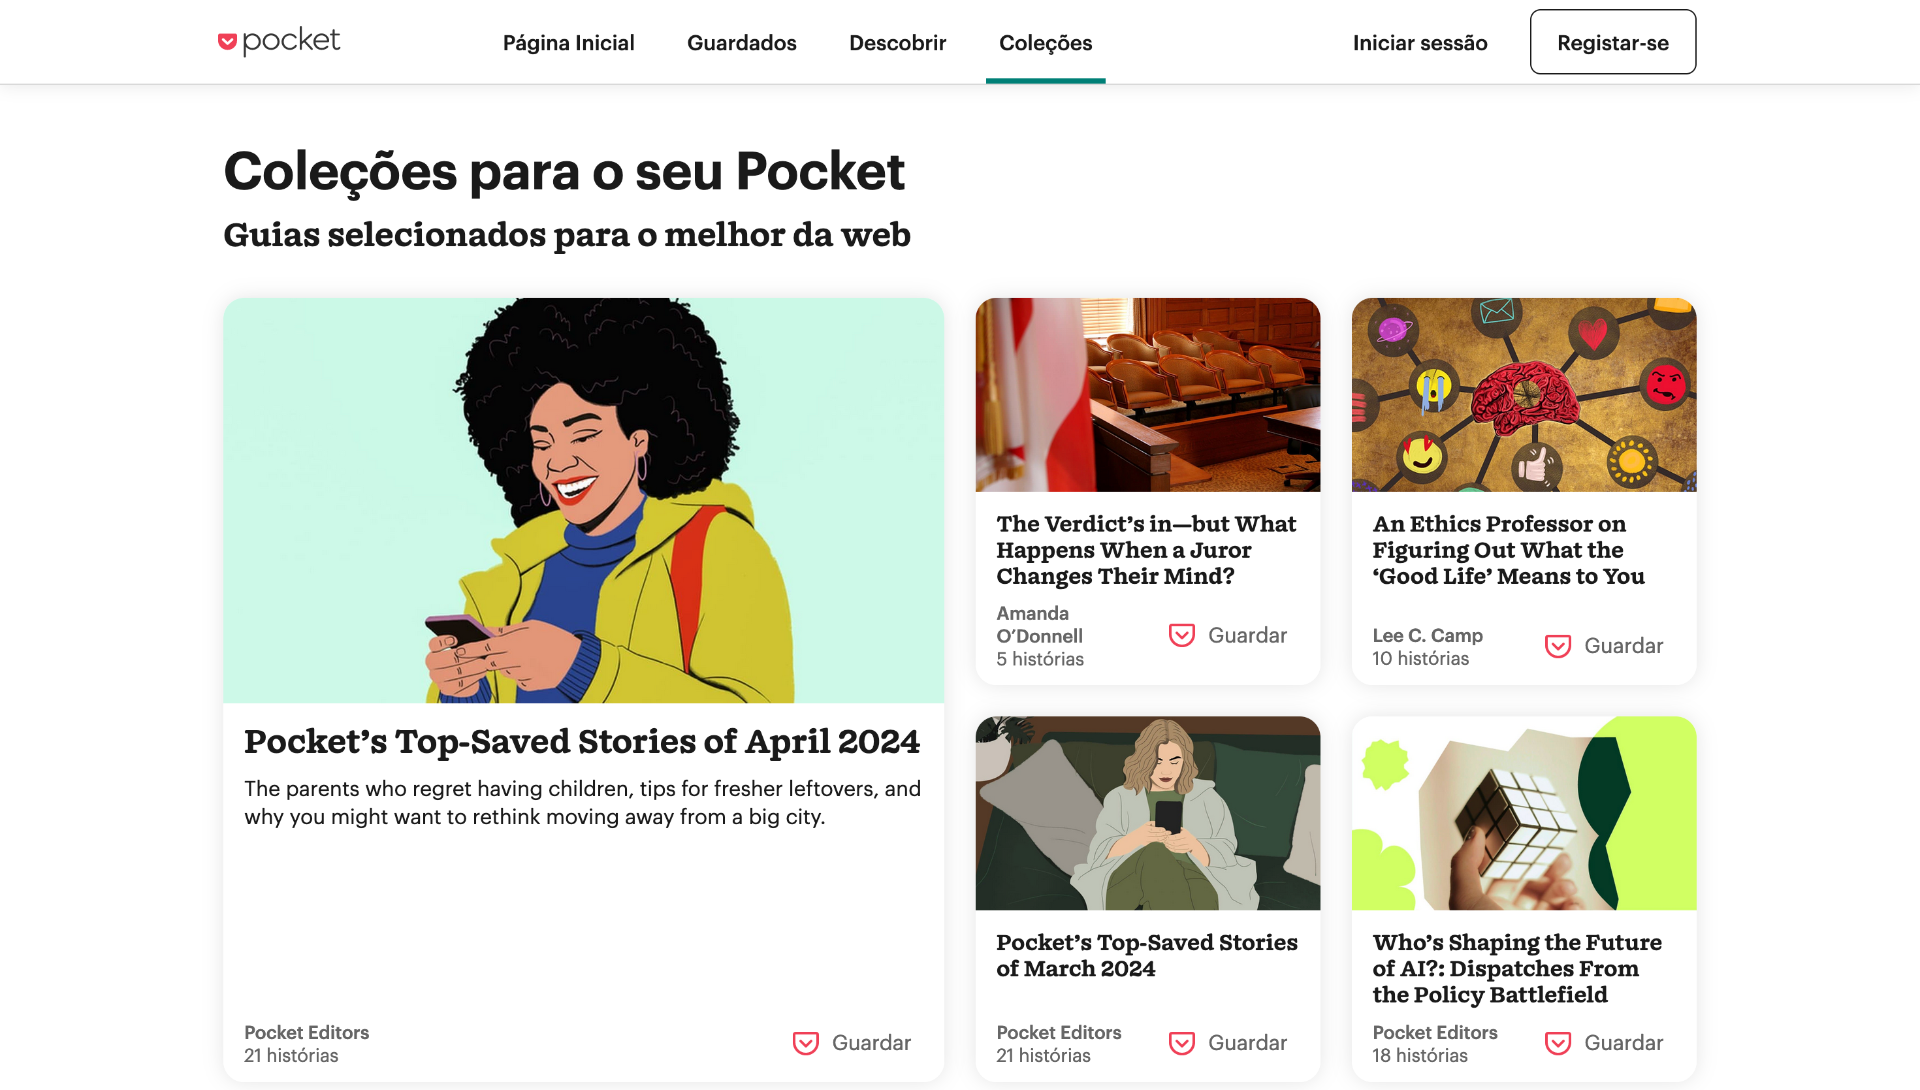Click the Pocket logo icon
The height and width of the screenshot is (1090, 1920).
pos(227,42)
